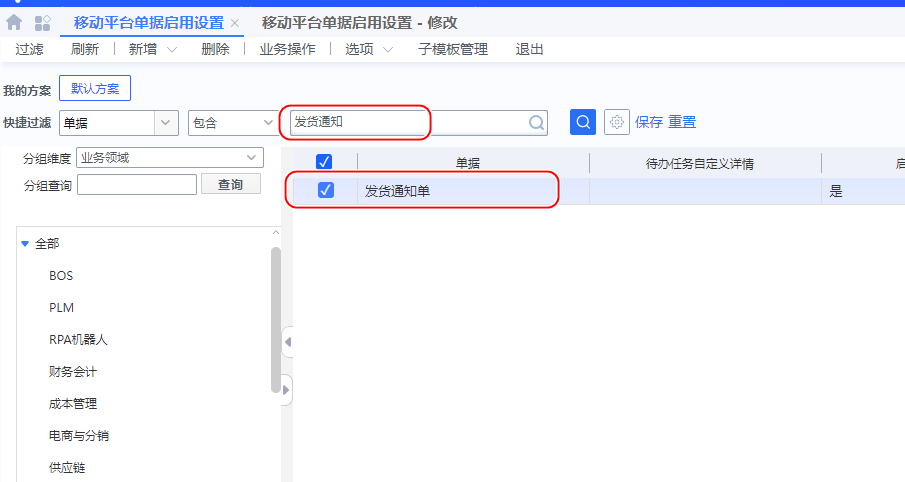Open the 包含 condition dropdown
The image size is (905, 482).
[x=267, y=122]
